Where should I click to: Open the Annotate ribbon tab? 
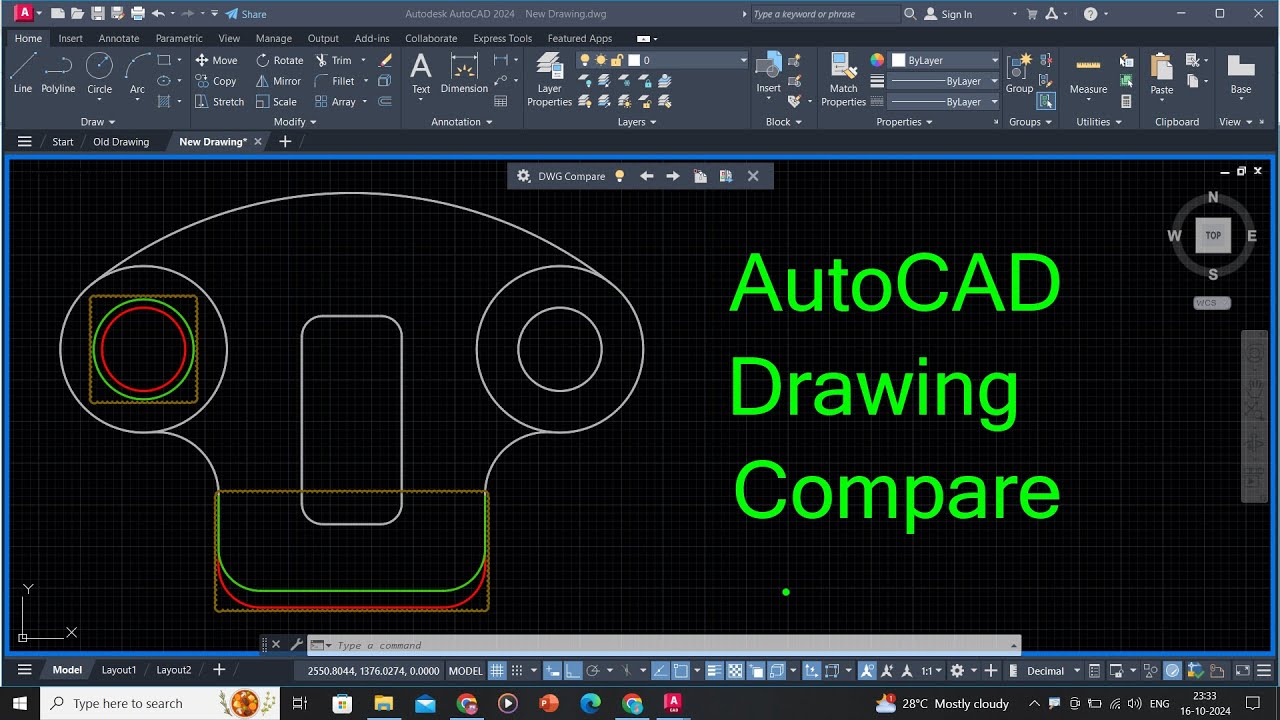pos(119,38)
